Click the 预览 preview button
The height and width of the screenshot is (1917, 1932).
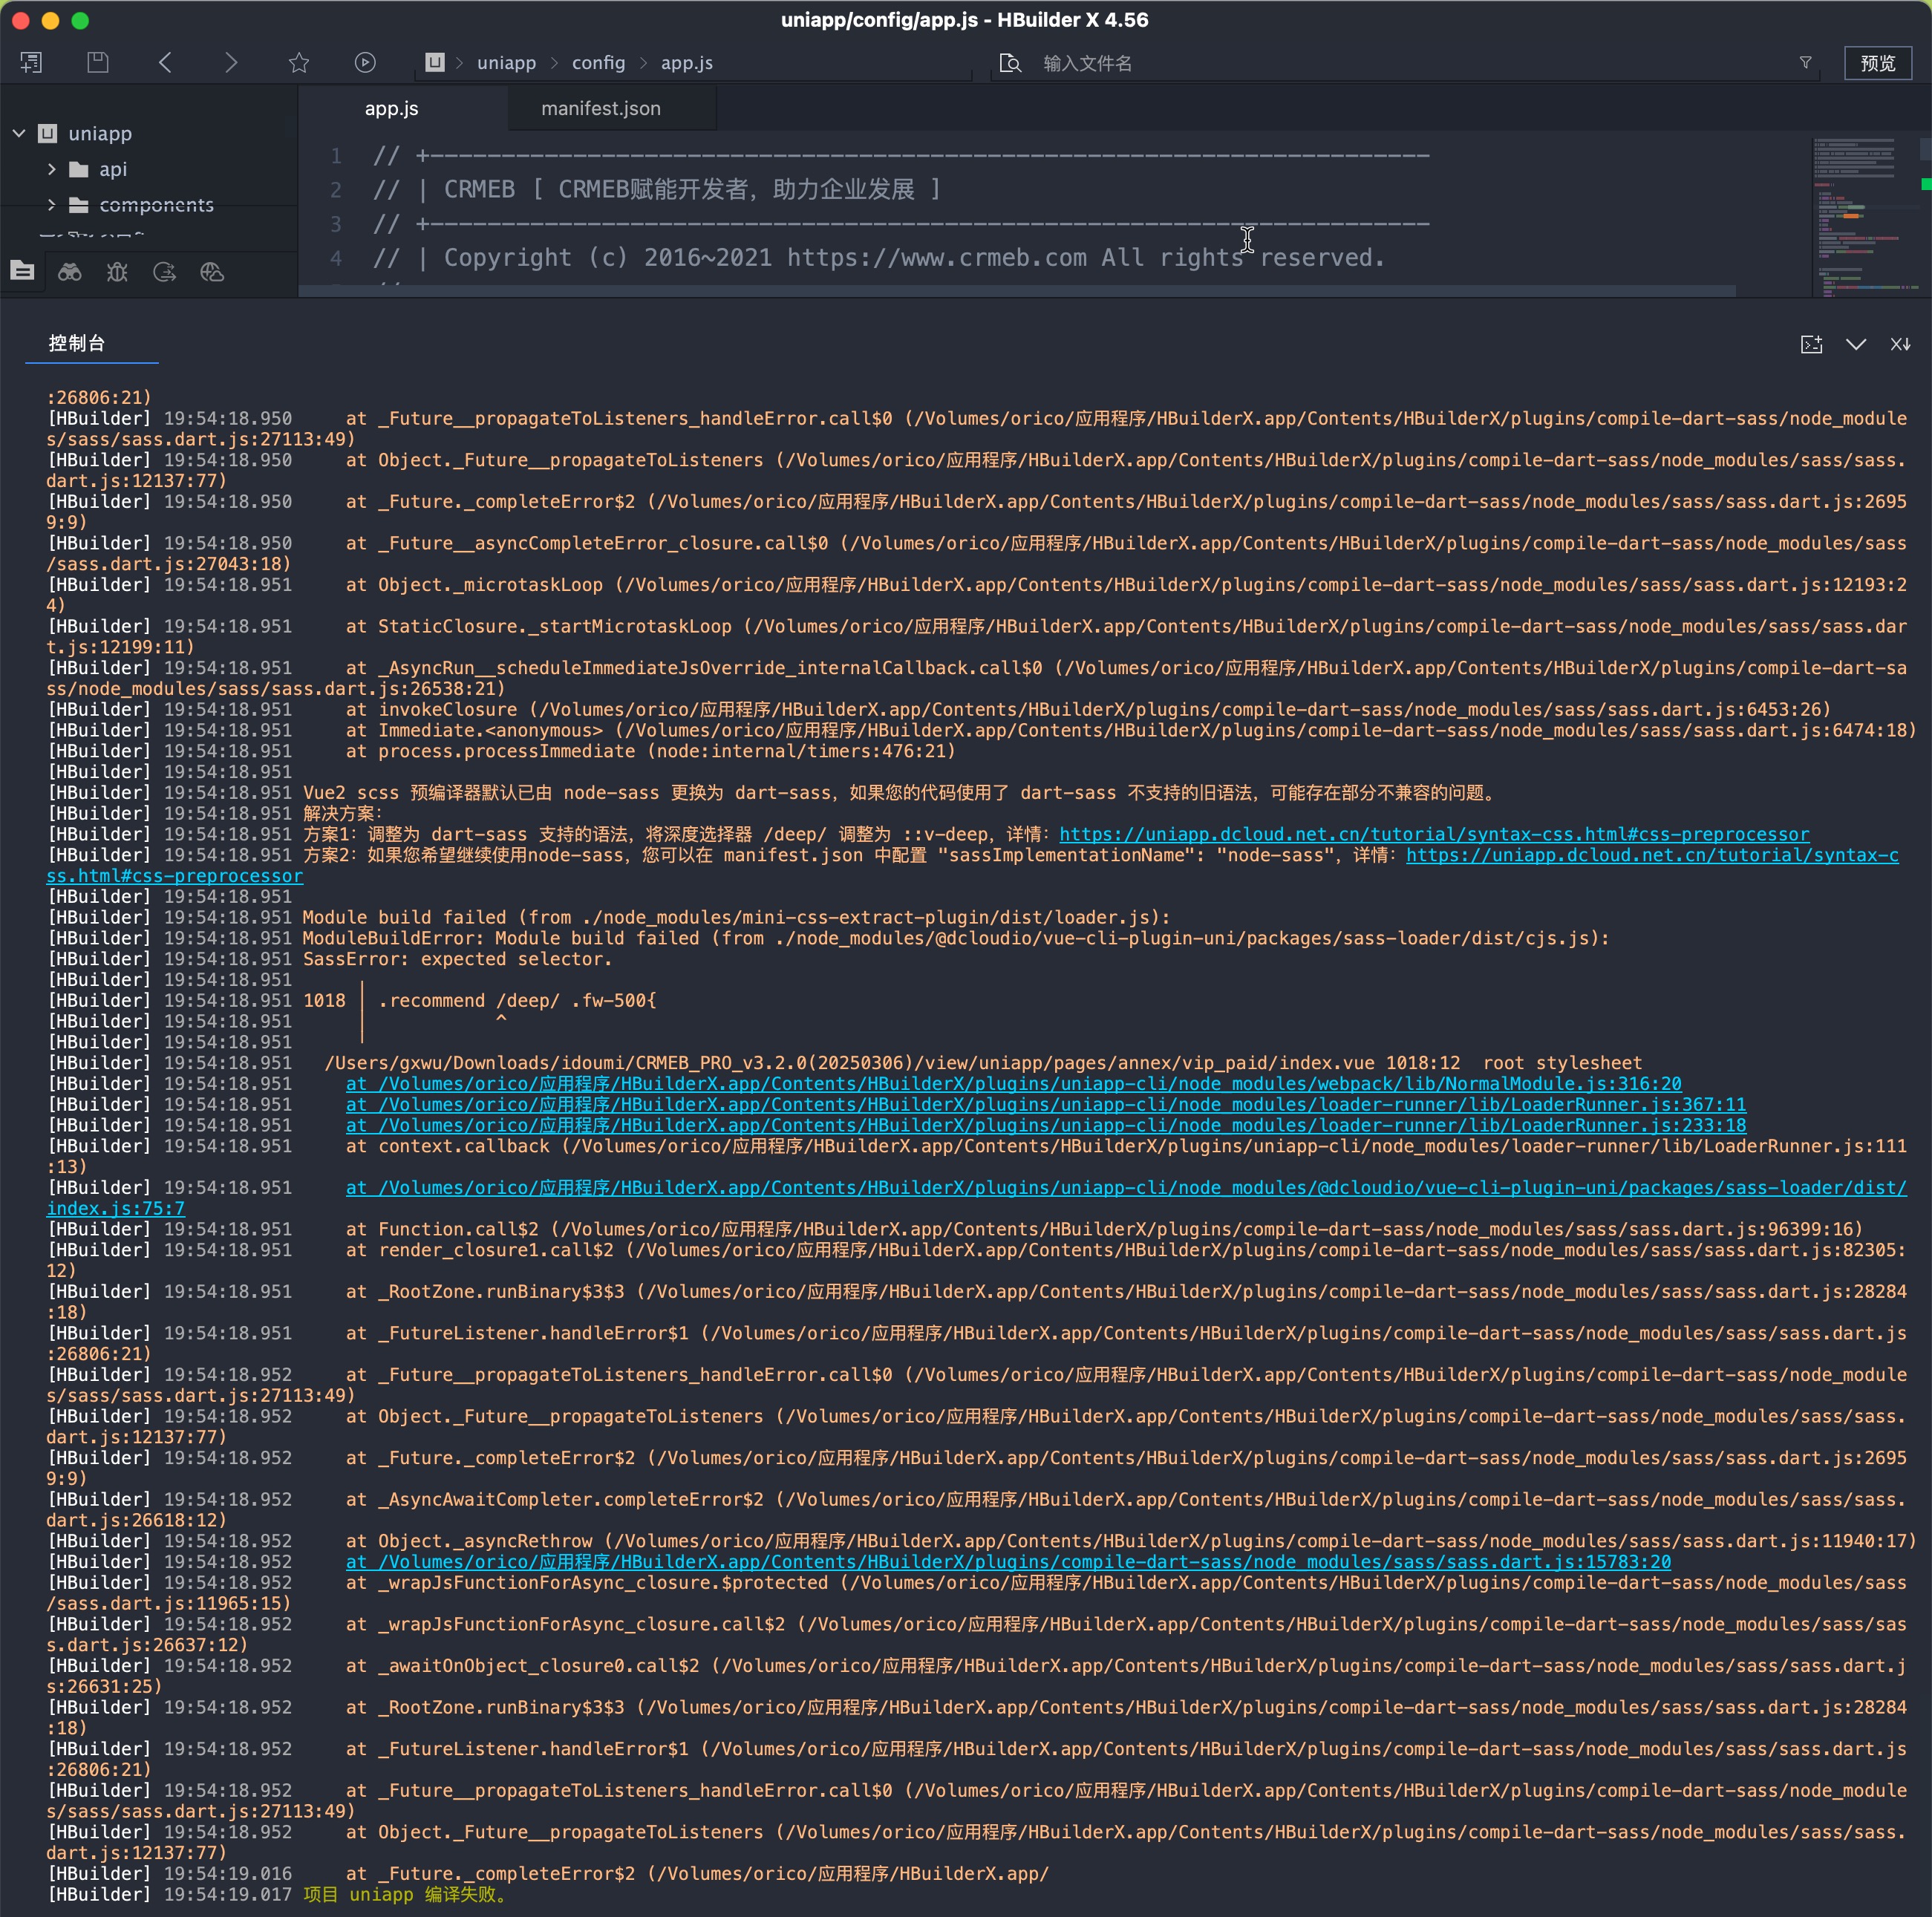1877,63
